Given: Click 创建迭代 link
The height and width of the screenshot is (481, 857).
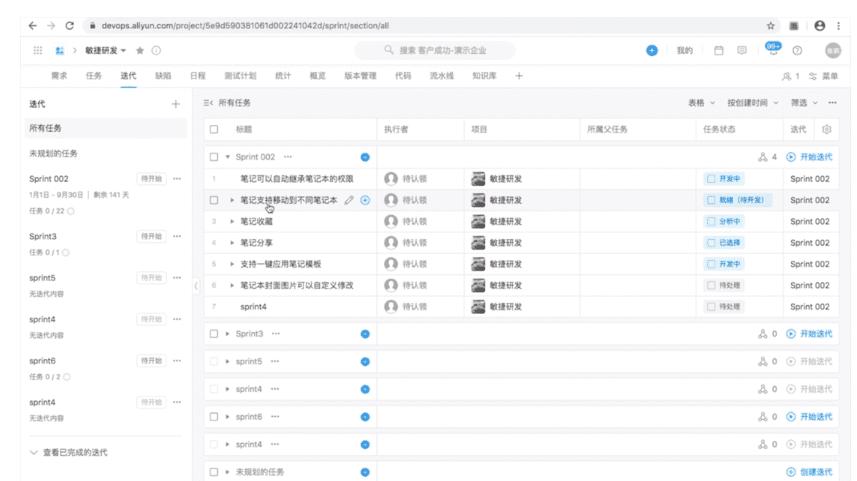Looking at the screenshot, I should click(809, 472).
